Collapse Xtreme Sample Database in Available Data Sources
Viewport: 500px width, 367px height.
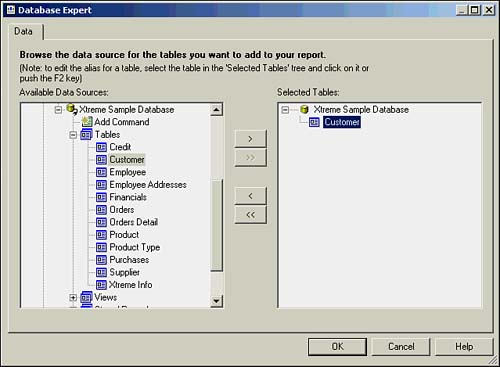pos(58,109)
